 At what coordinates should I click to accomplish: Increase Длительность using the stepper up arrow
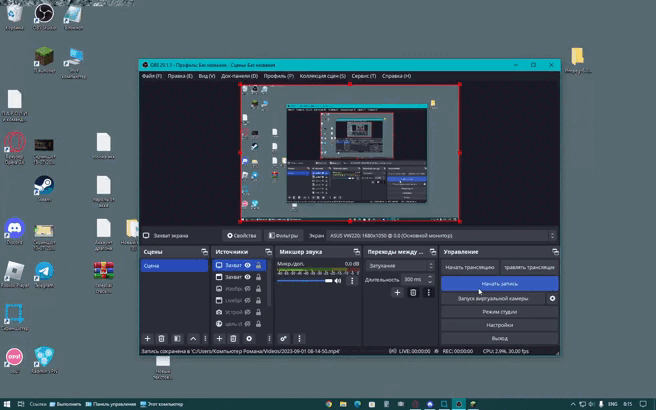coord(430,277)
